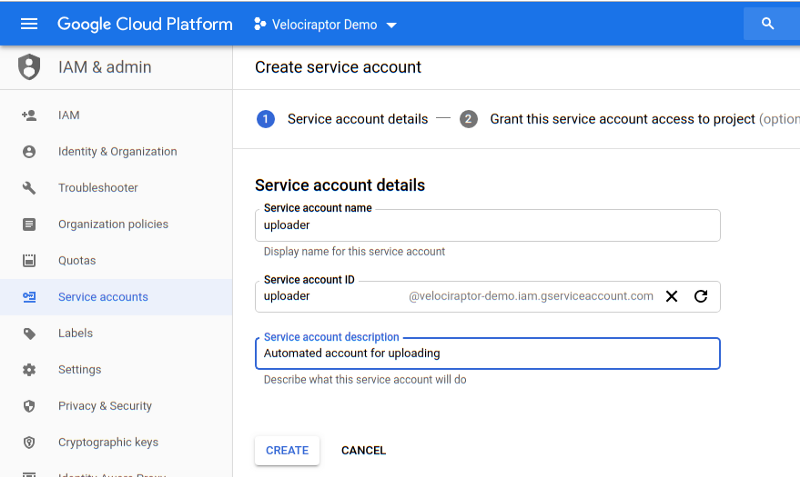The image size is (800, 477).
Task: Click the Settings gear icon in sidebar
Action: point(29,370)
